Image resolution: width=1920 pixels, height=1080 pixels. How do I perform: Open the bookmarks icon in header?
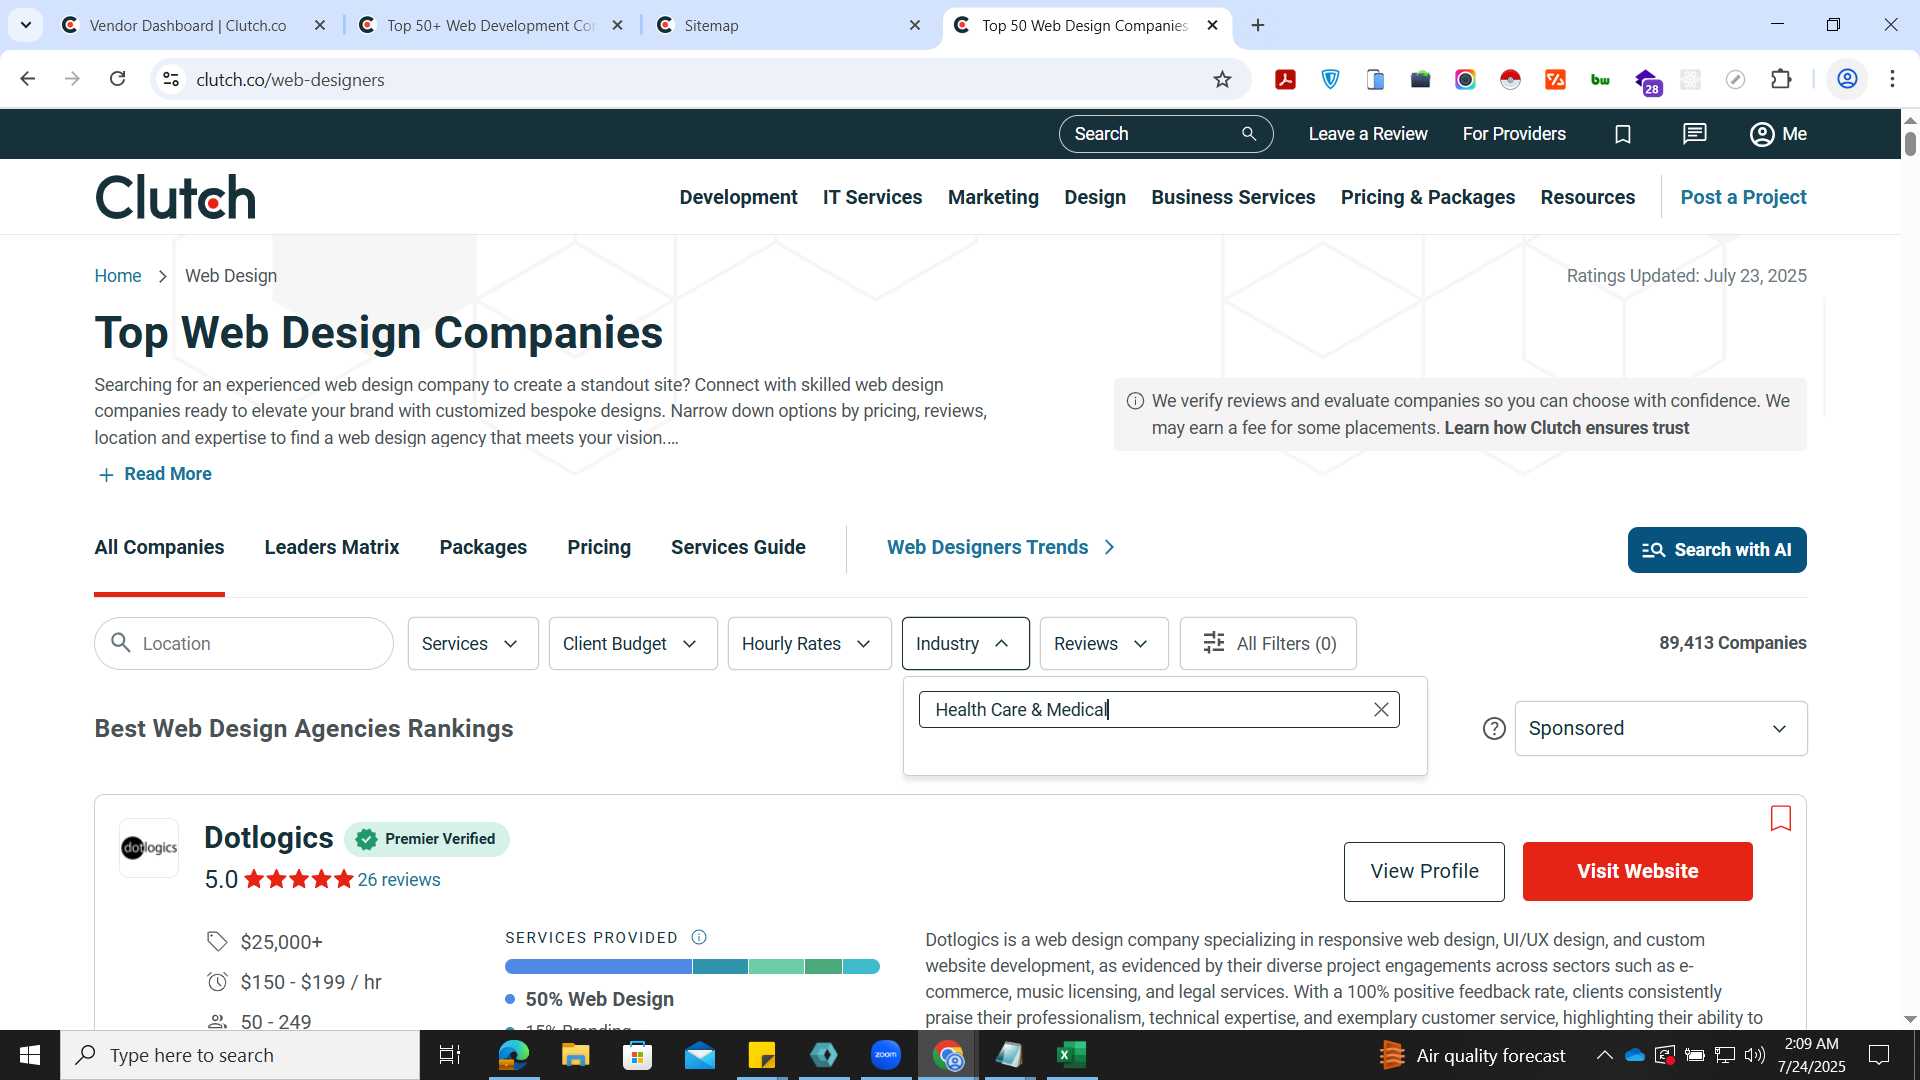click(1623, 134)
